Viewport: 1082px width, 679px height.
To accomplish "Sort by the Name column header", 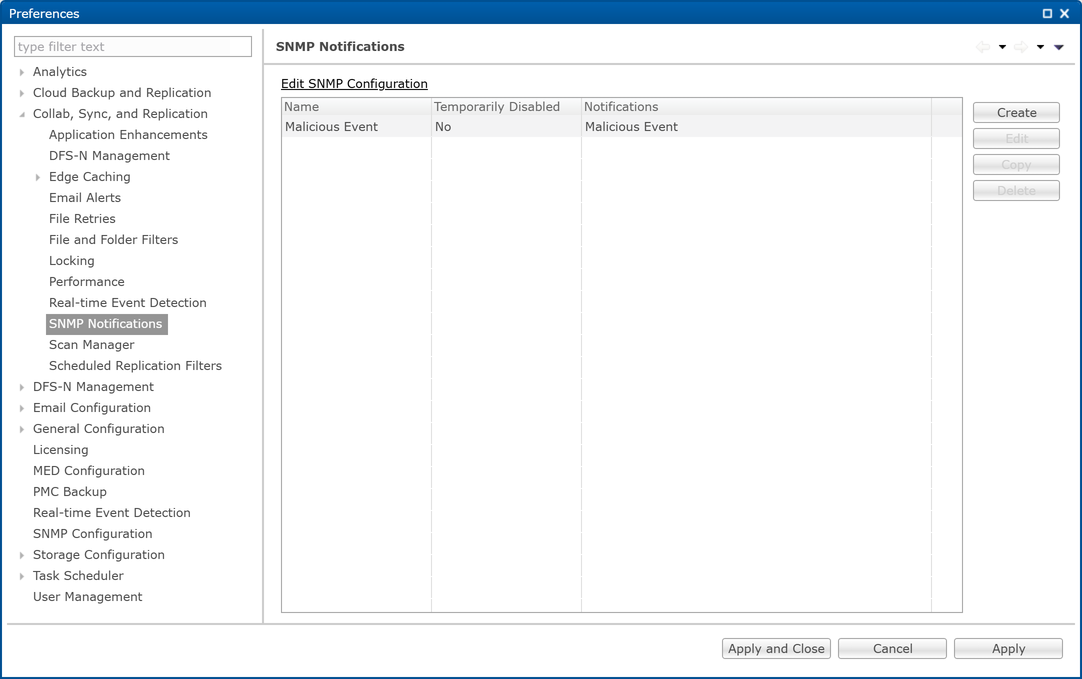I will [356, 107].
